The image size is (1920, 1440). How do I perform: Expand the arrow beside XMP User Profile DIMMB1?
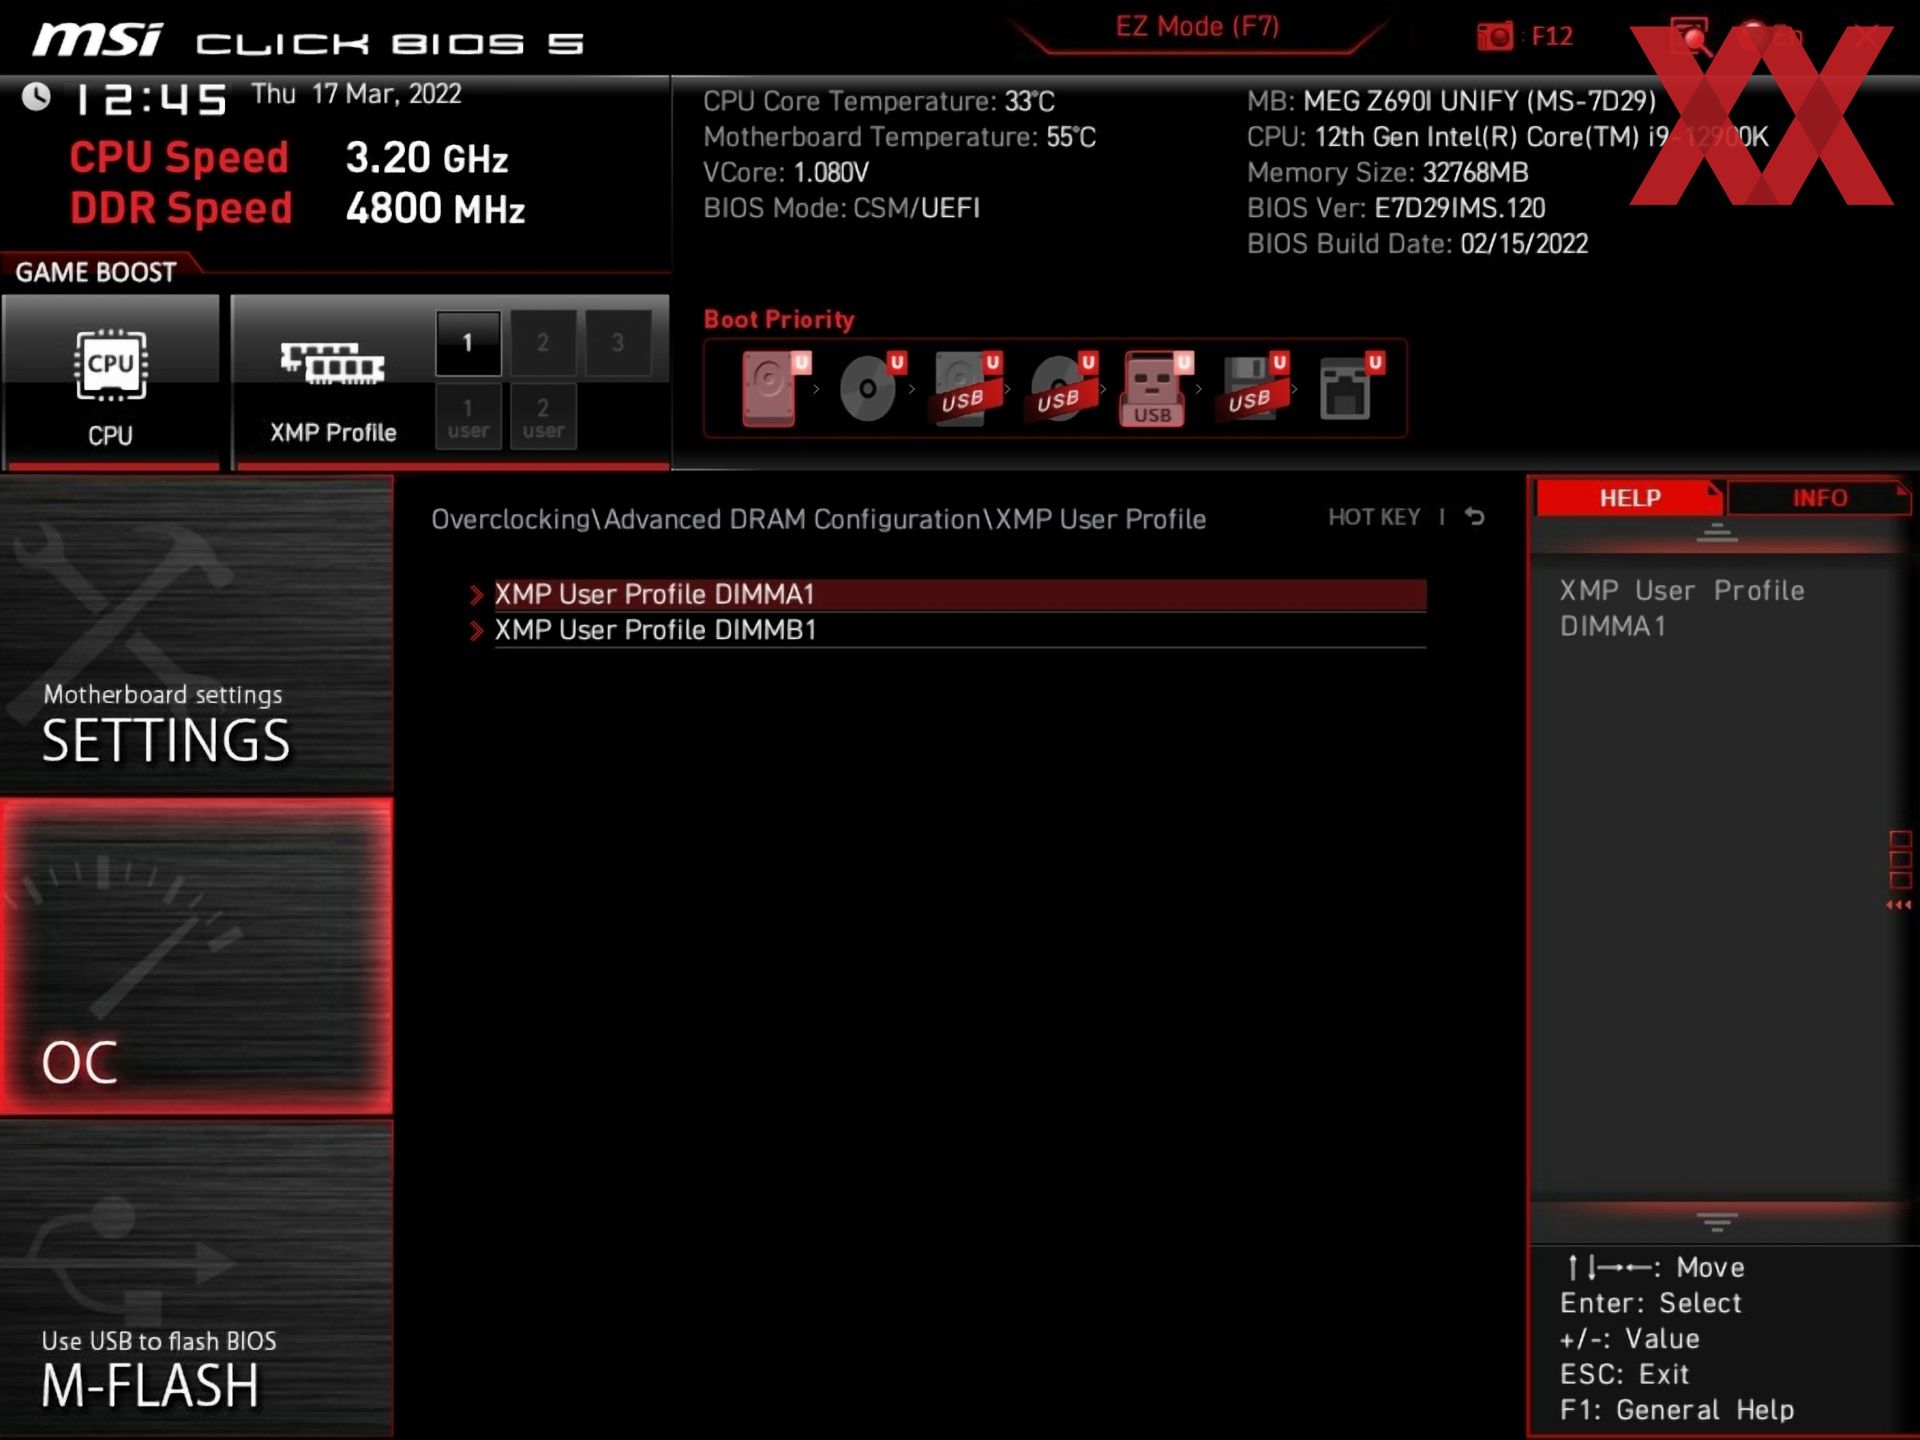[477, 631]
